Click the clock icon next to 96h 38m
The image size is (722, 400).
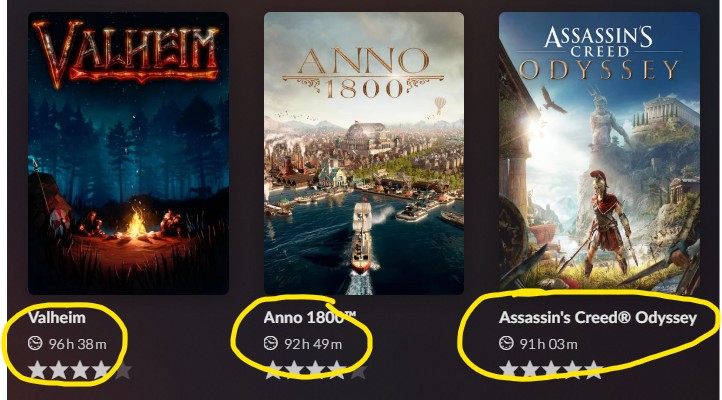tap(35, 343)
